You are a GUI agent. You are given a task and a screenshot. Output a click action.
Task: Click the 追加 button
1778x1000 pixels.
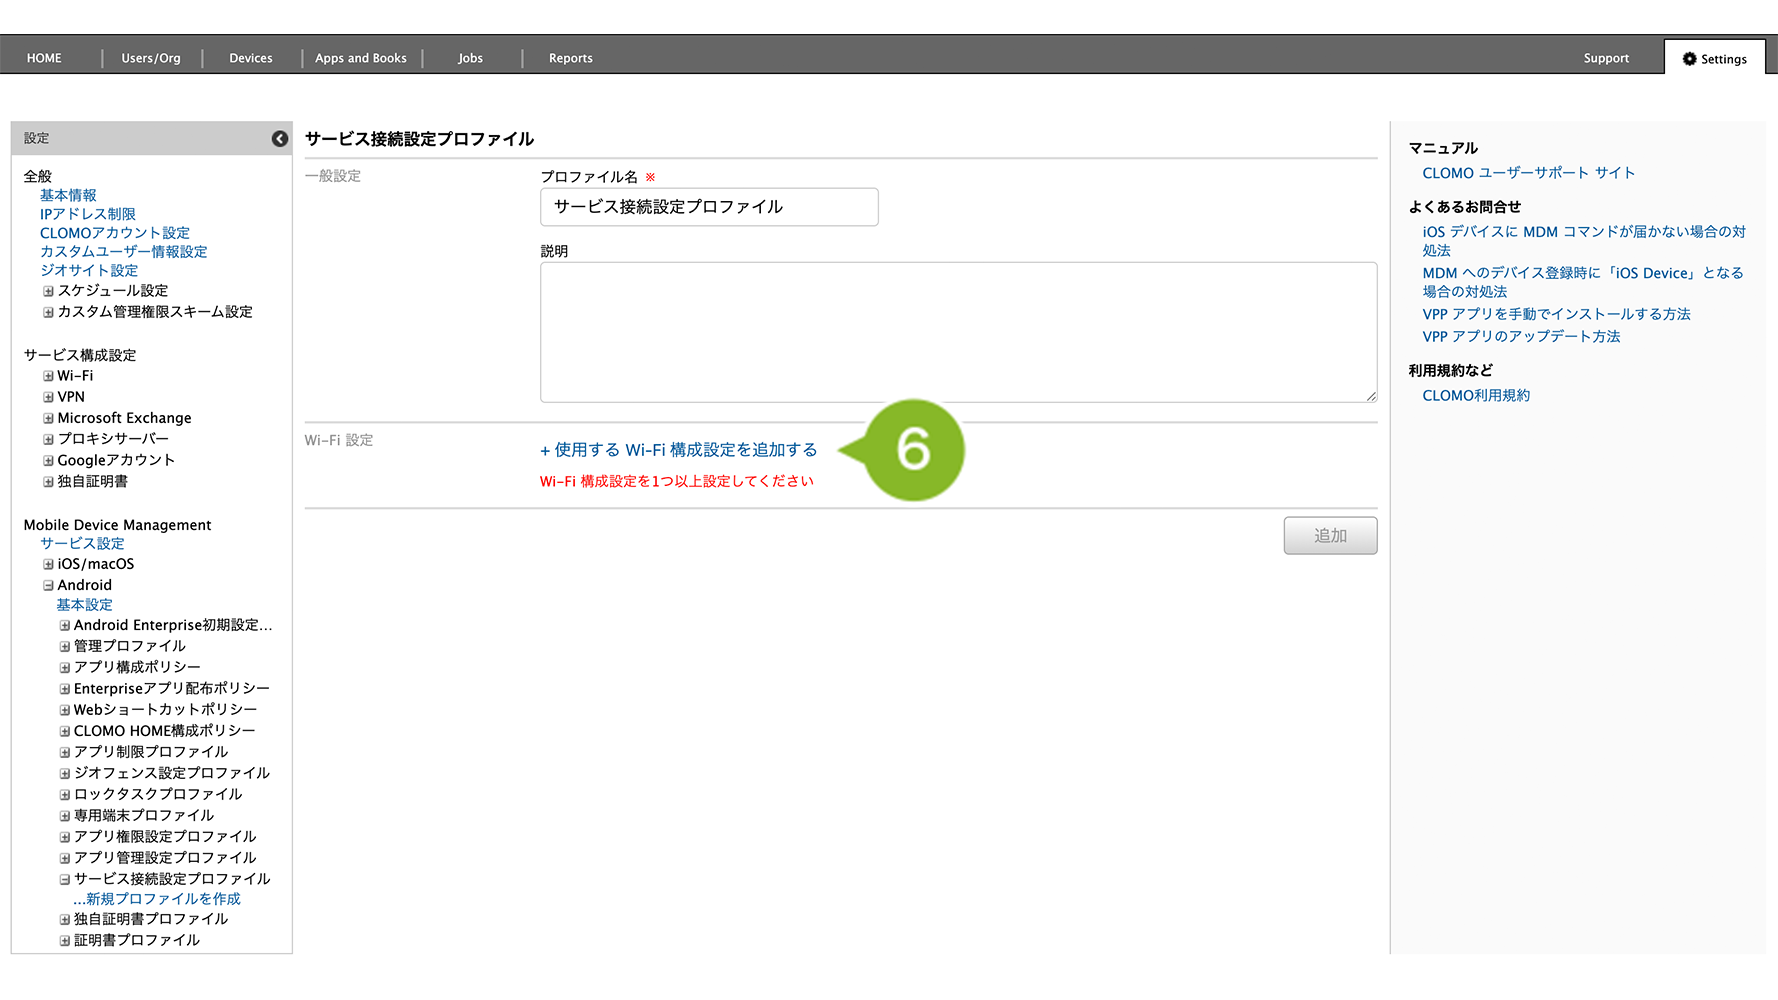[x=1329, y=536]
